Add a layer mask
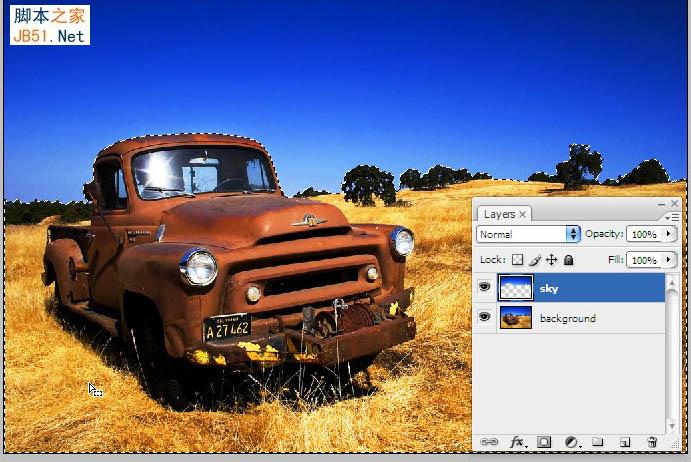 coord(544,442)
